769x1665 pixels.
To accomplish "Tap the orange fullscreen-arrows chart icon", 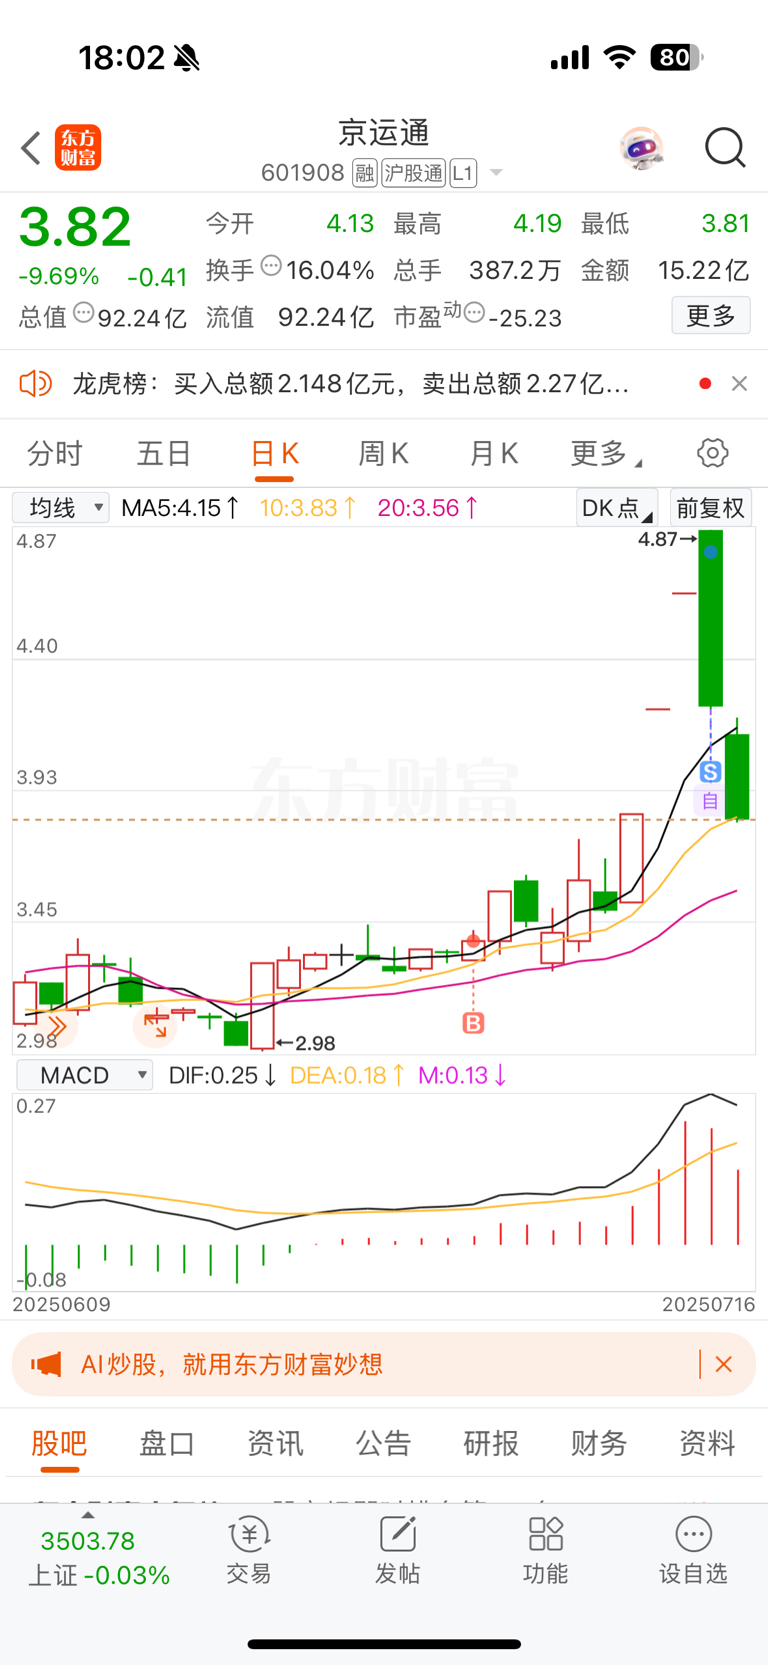I will point(155,1025).
